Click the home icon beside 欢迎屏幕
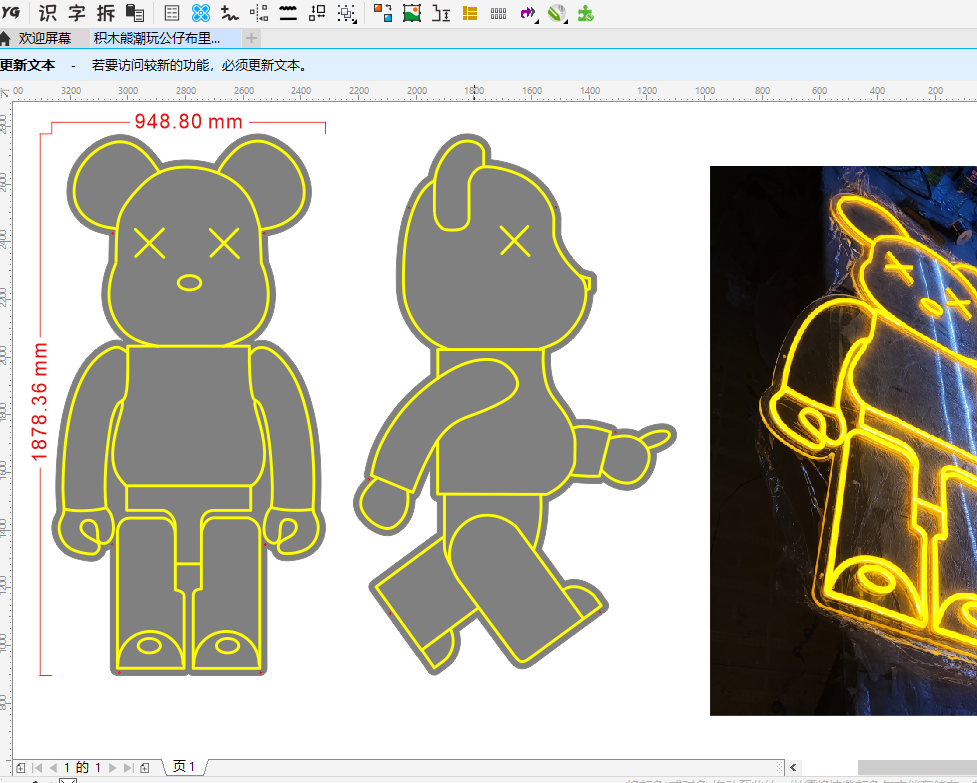 [5, 39]
